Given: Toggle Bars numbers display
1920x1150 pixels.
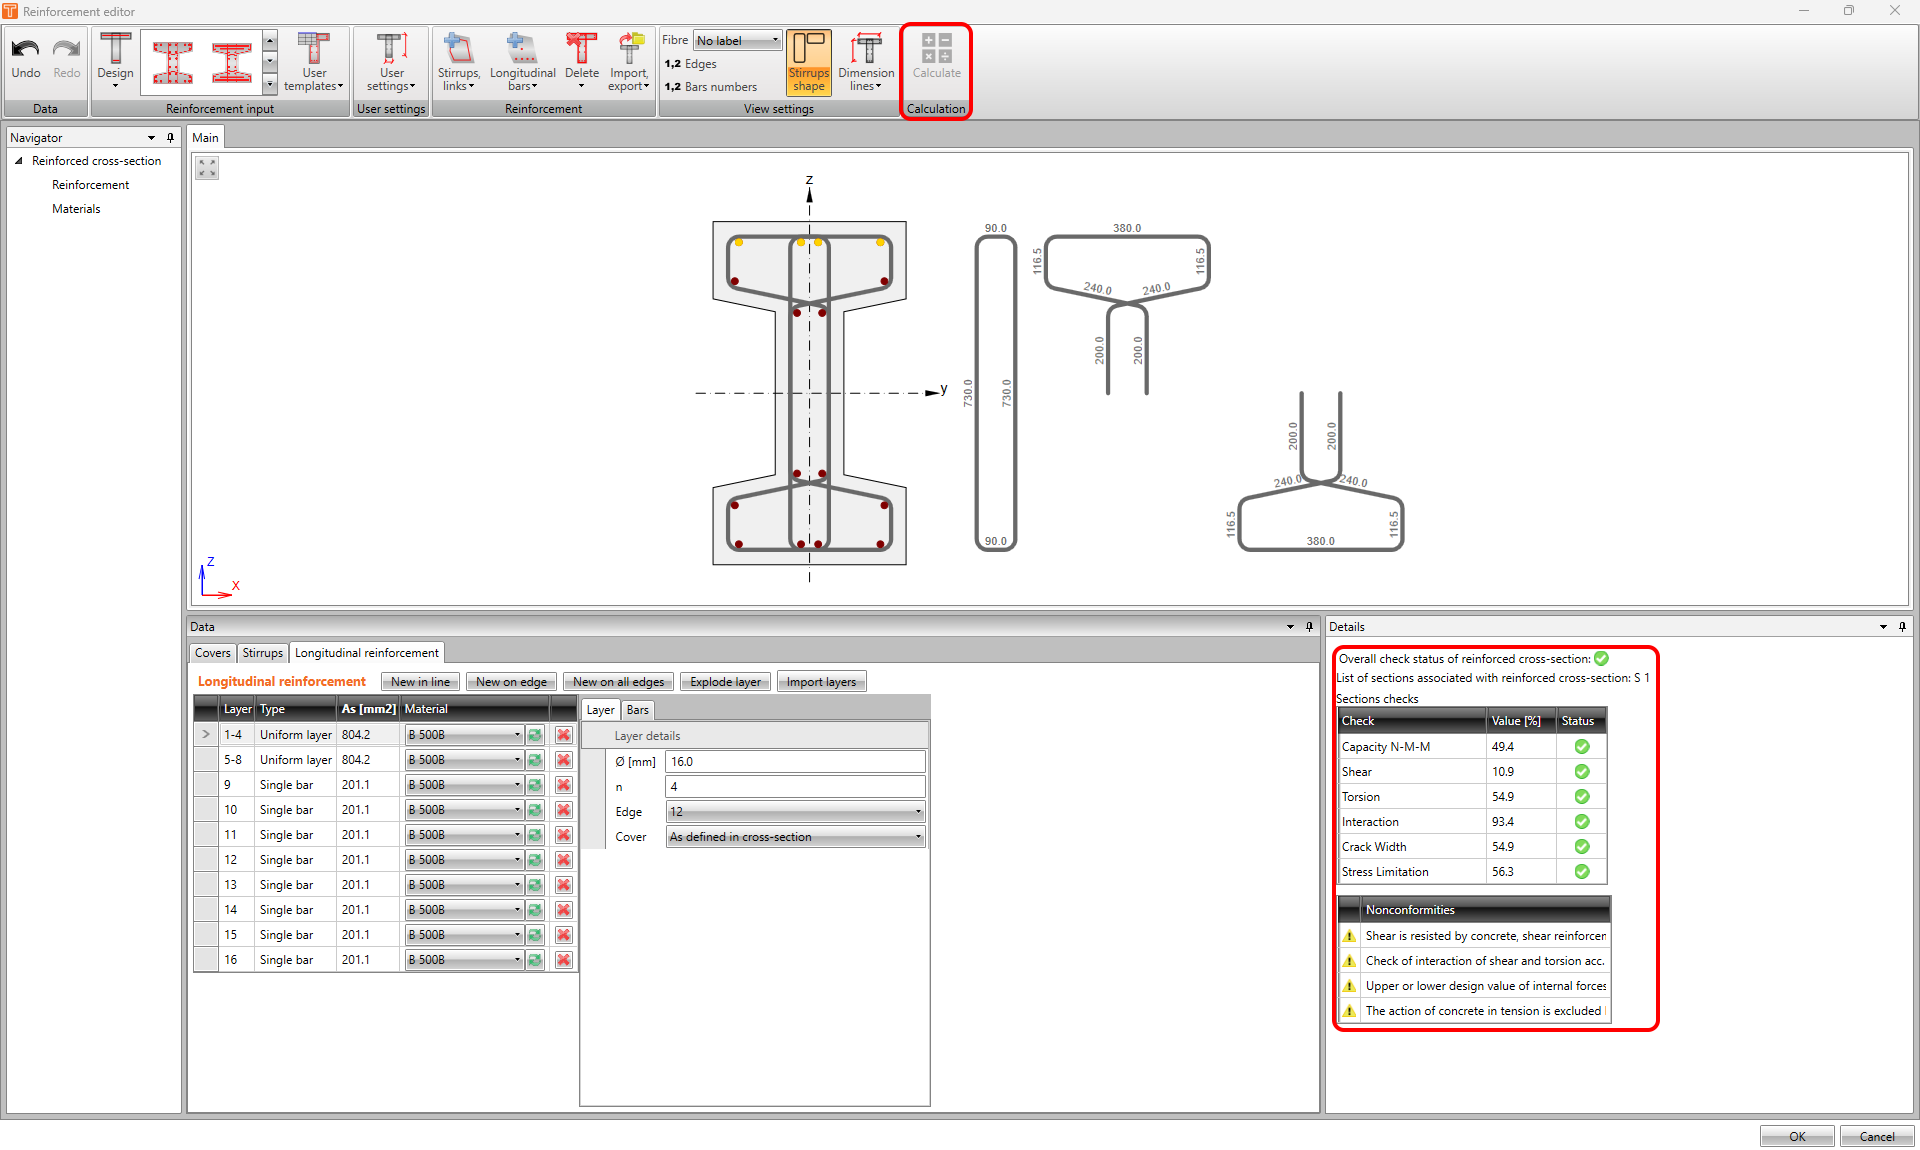Looking at the screenshot, I should tap(711, 87).
